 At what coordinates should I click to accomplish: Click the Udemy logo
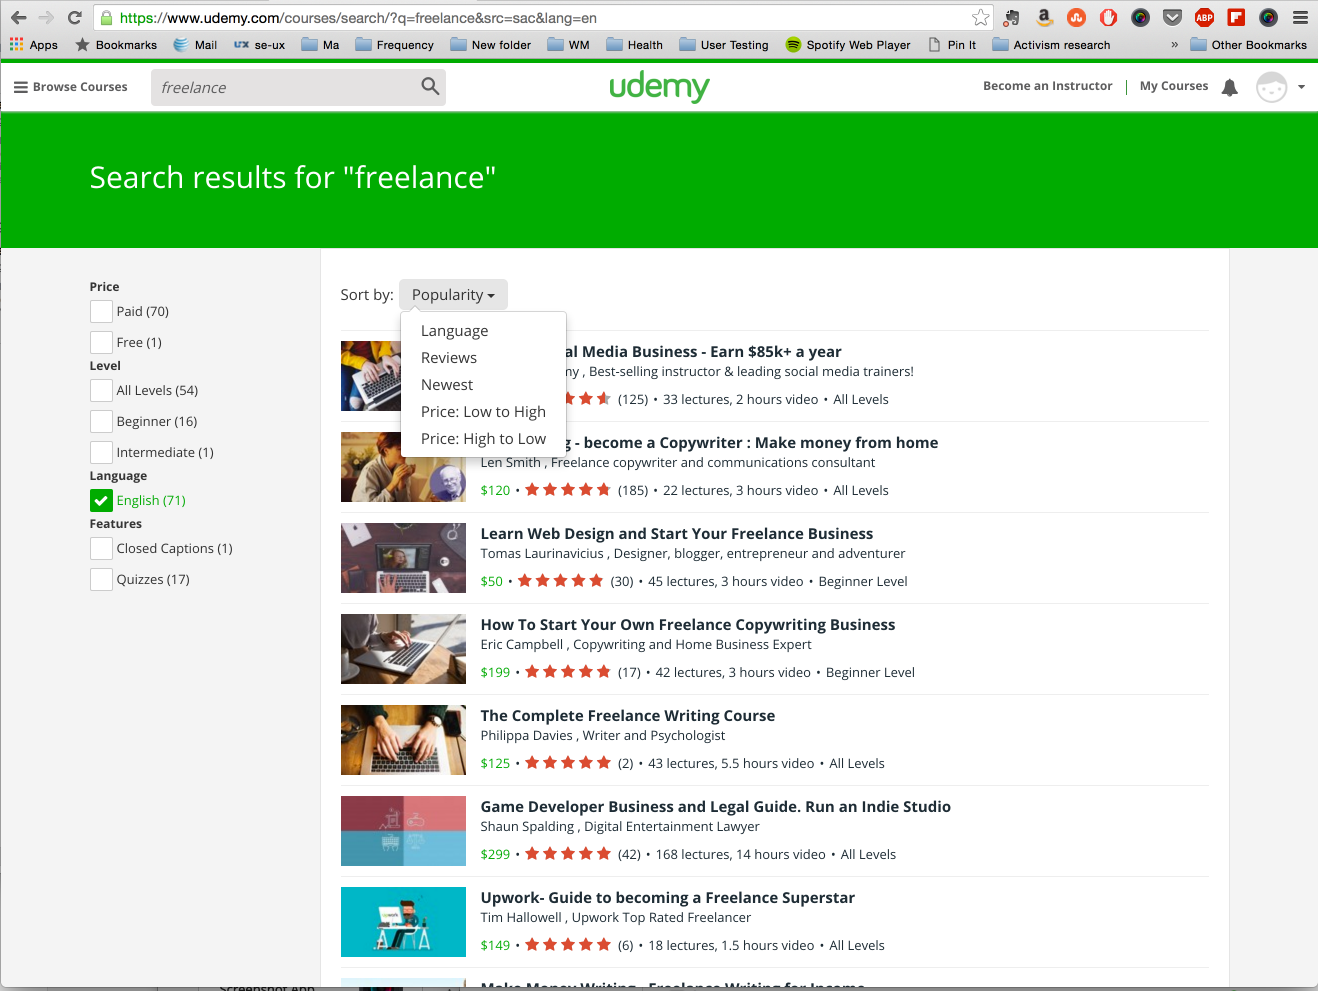tap(659, 87)
